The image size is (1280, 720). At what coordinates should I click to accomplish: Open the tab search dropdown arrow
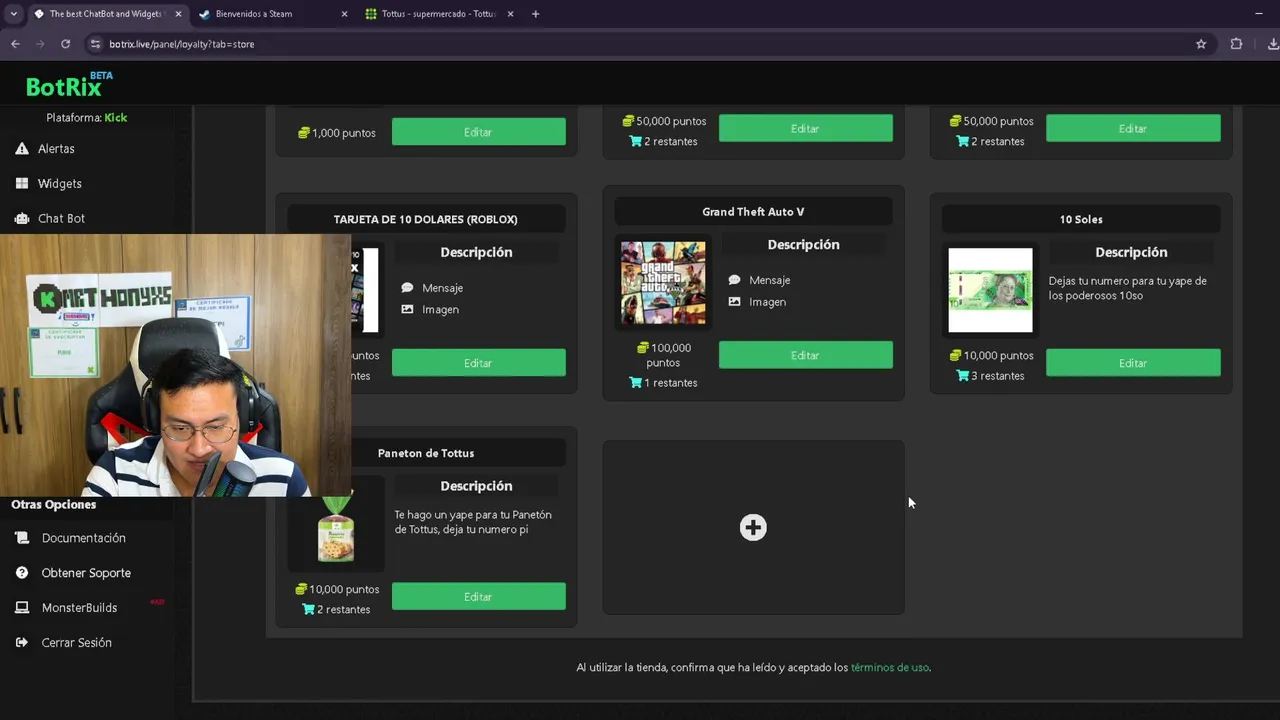click(14, 14)
